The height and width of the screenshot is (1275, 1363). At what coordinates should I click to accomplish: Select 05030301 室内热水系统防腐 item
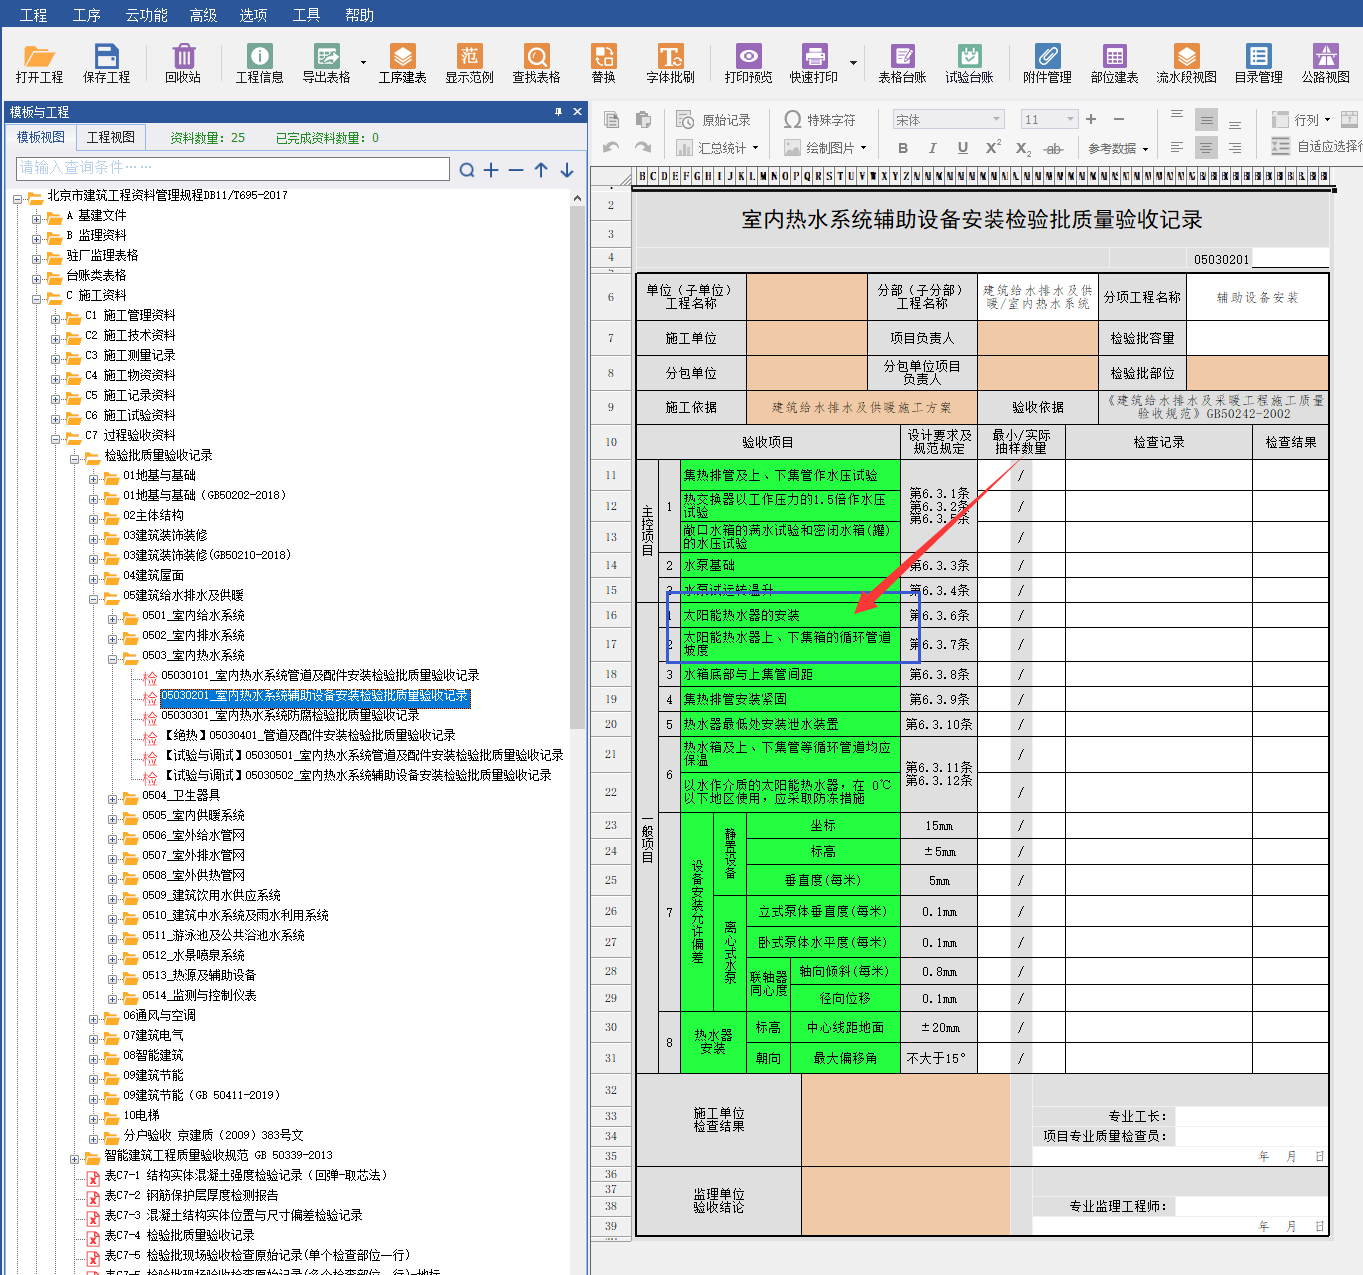point(290,716)
